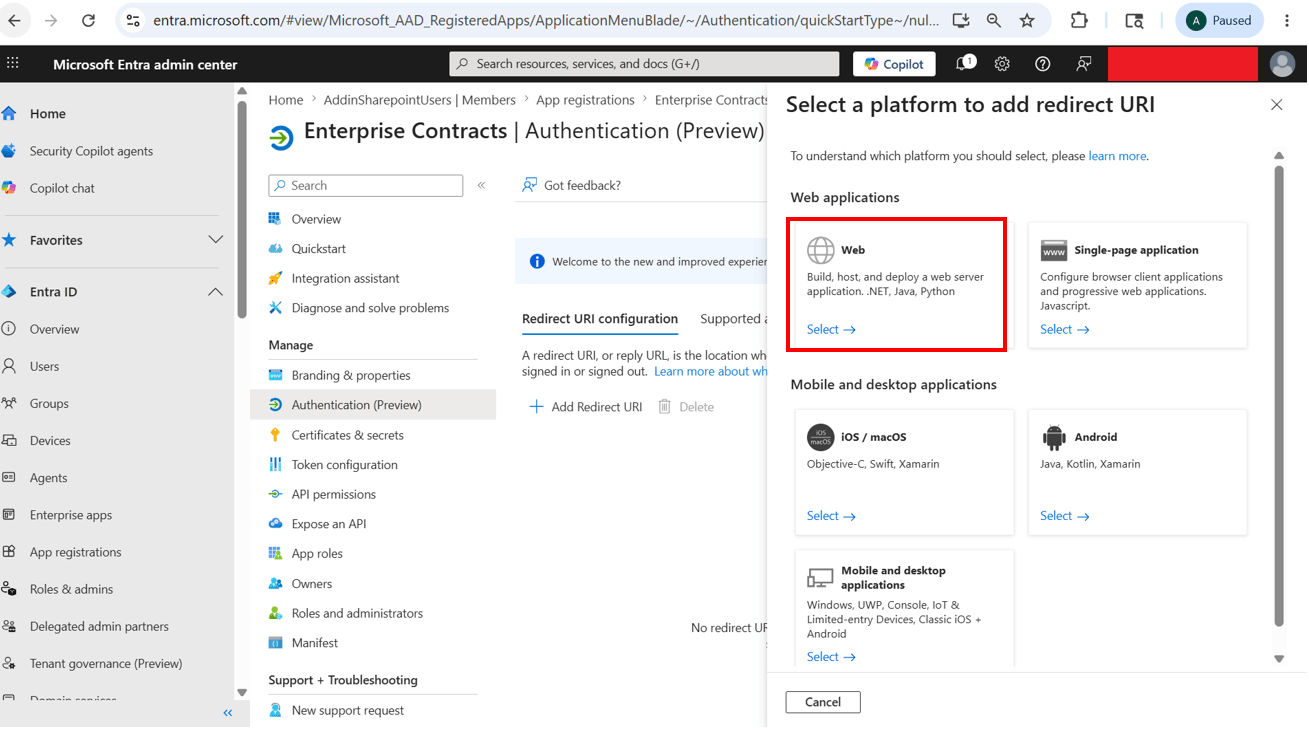Open Roles & admins in the sidebar
Viewport: 1309px width, 730px height.
tap(71, 589)
